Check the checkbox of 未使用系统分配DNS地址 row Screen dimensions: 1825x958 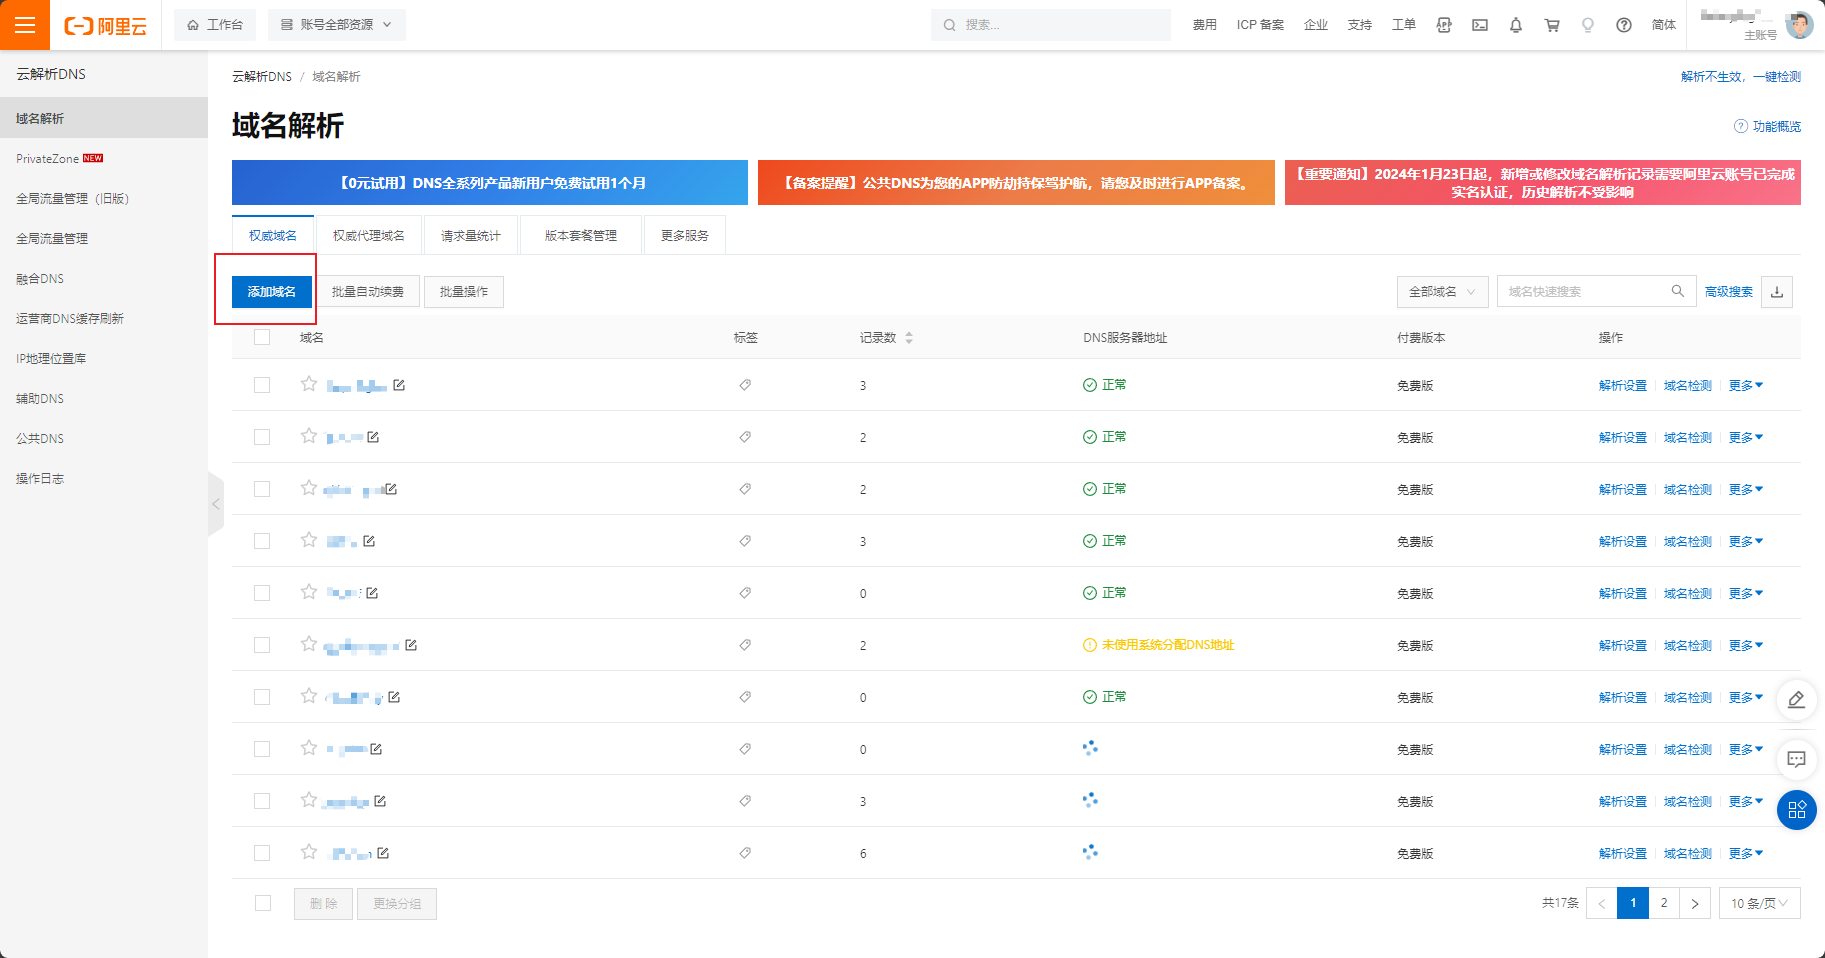click(262, 645)
